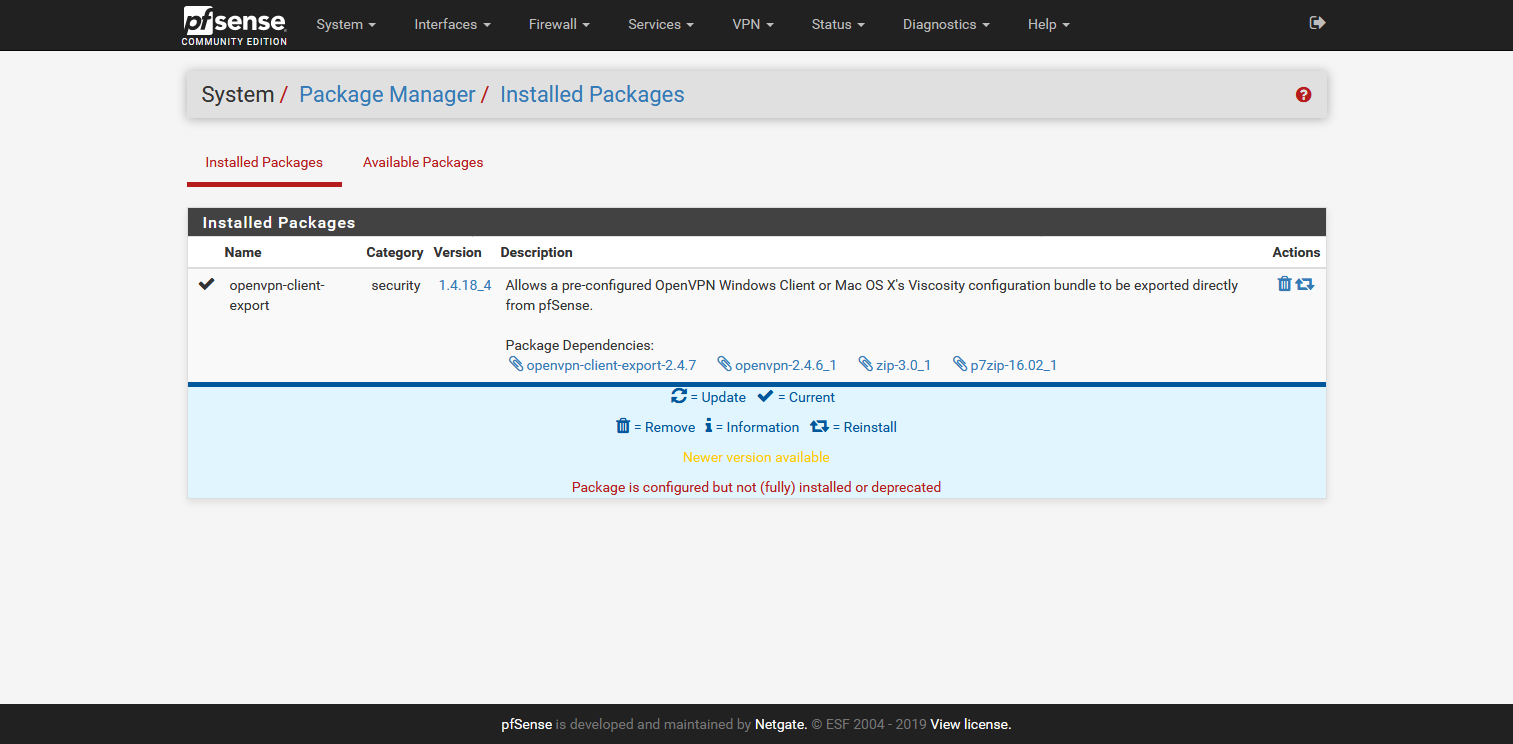Click the 'Package is configured but not' warning text

pyautogui.click(x=756, y=487)
